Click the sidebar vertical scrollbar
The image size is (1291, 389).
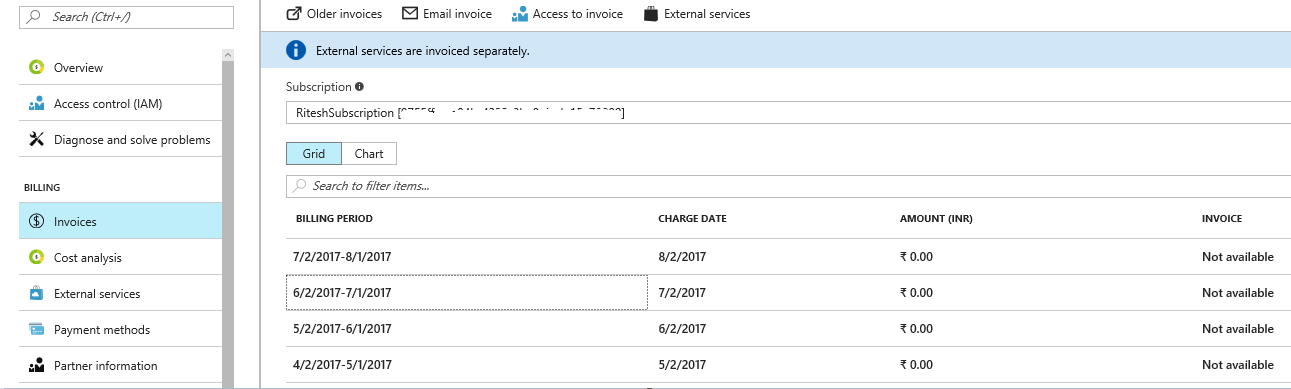pos(228,220)
